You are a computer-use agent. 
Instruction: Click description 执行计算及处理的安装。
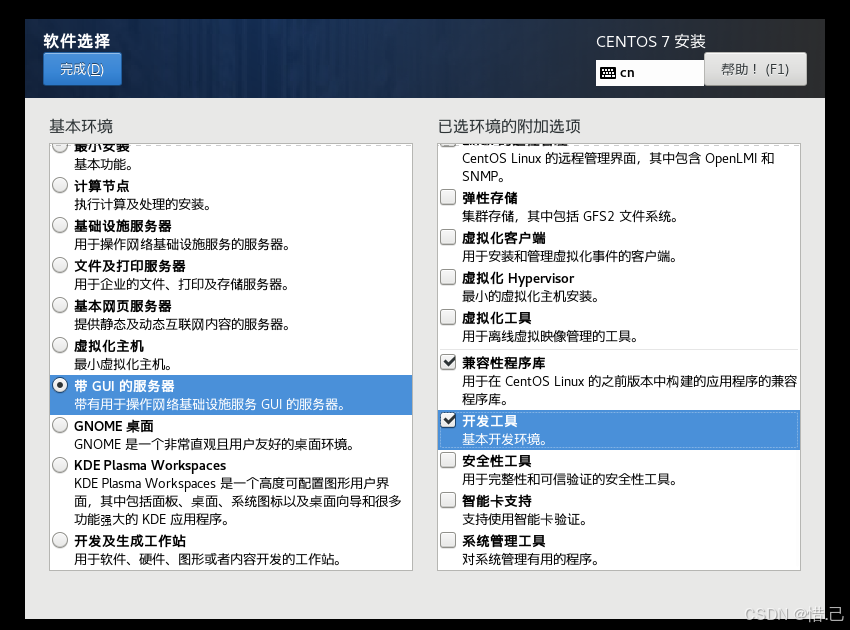click(143, 204)
